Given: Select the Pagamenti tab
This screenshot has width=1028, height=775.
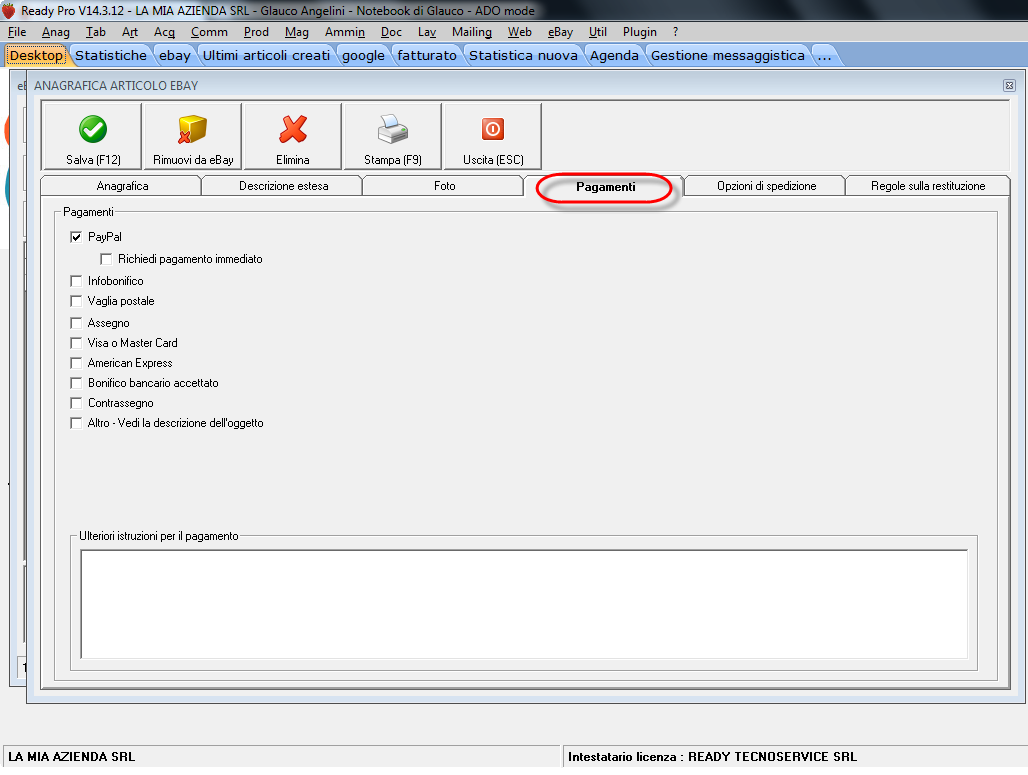Looking at the screenshot, I should [x=605, y=187].
